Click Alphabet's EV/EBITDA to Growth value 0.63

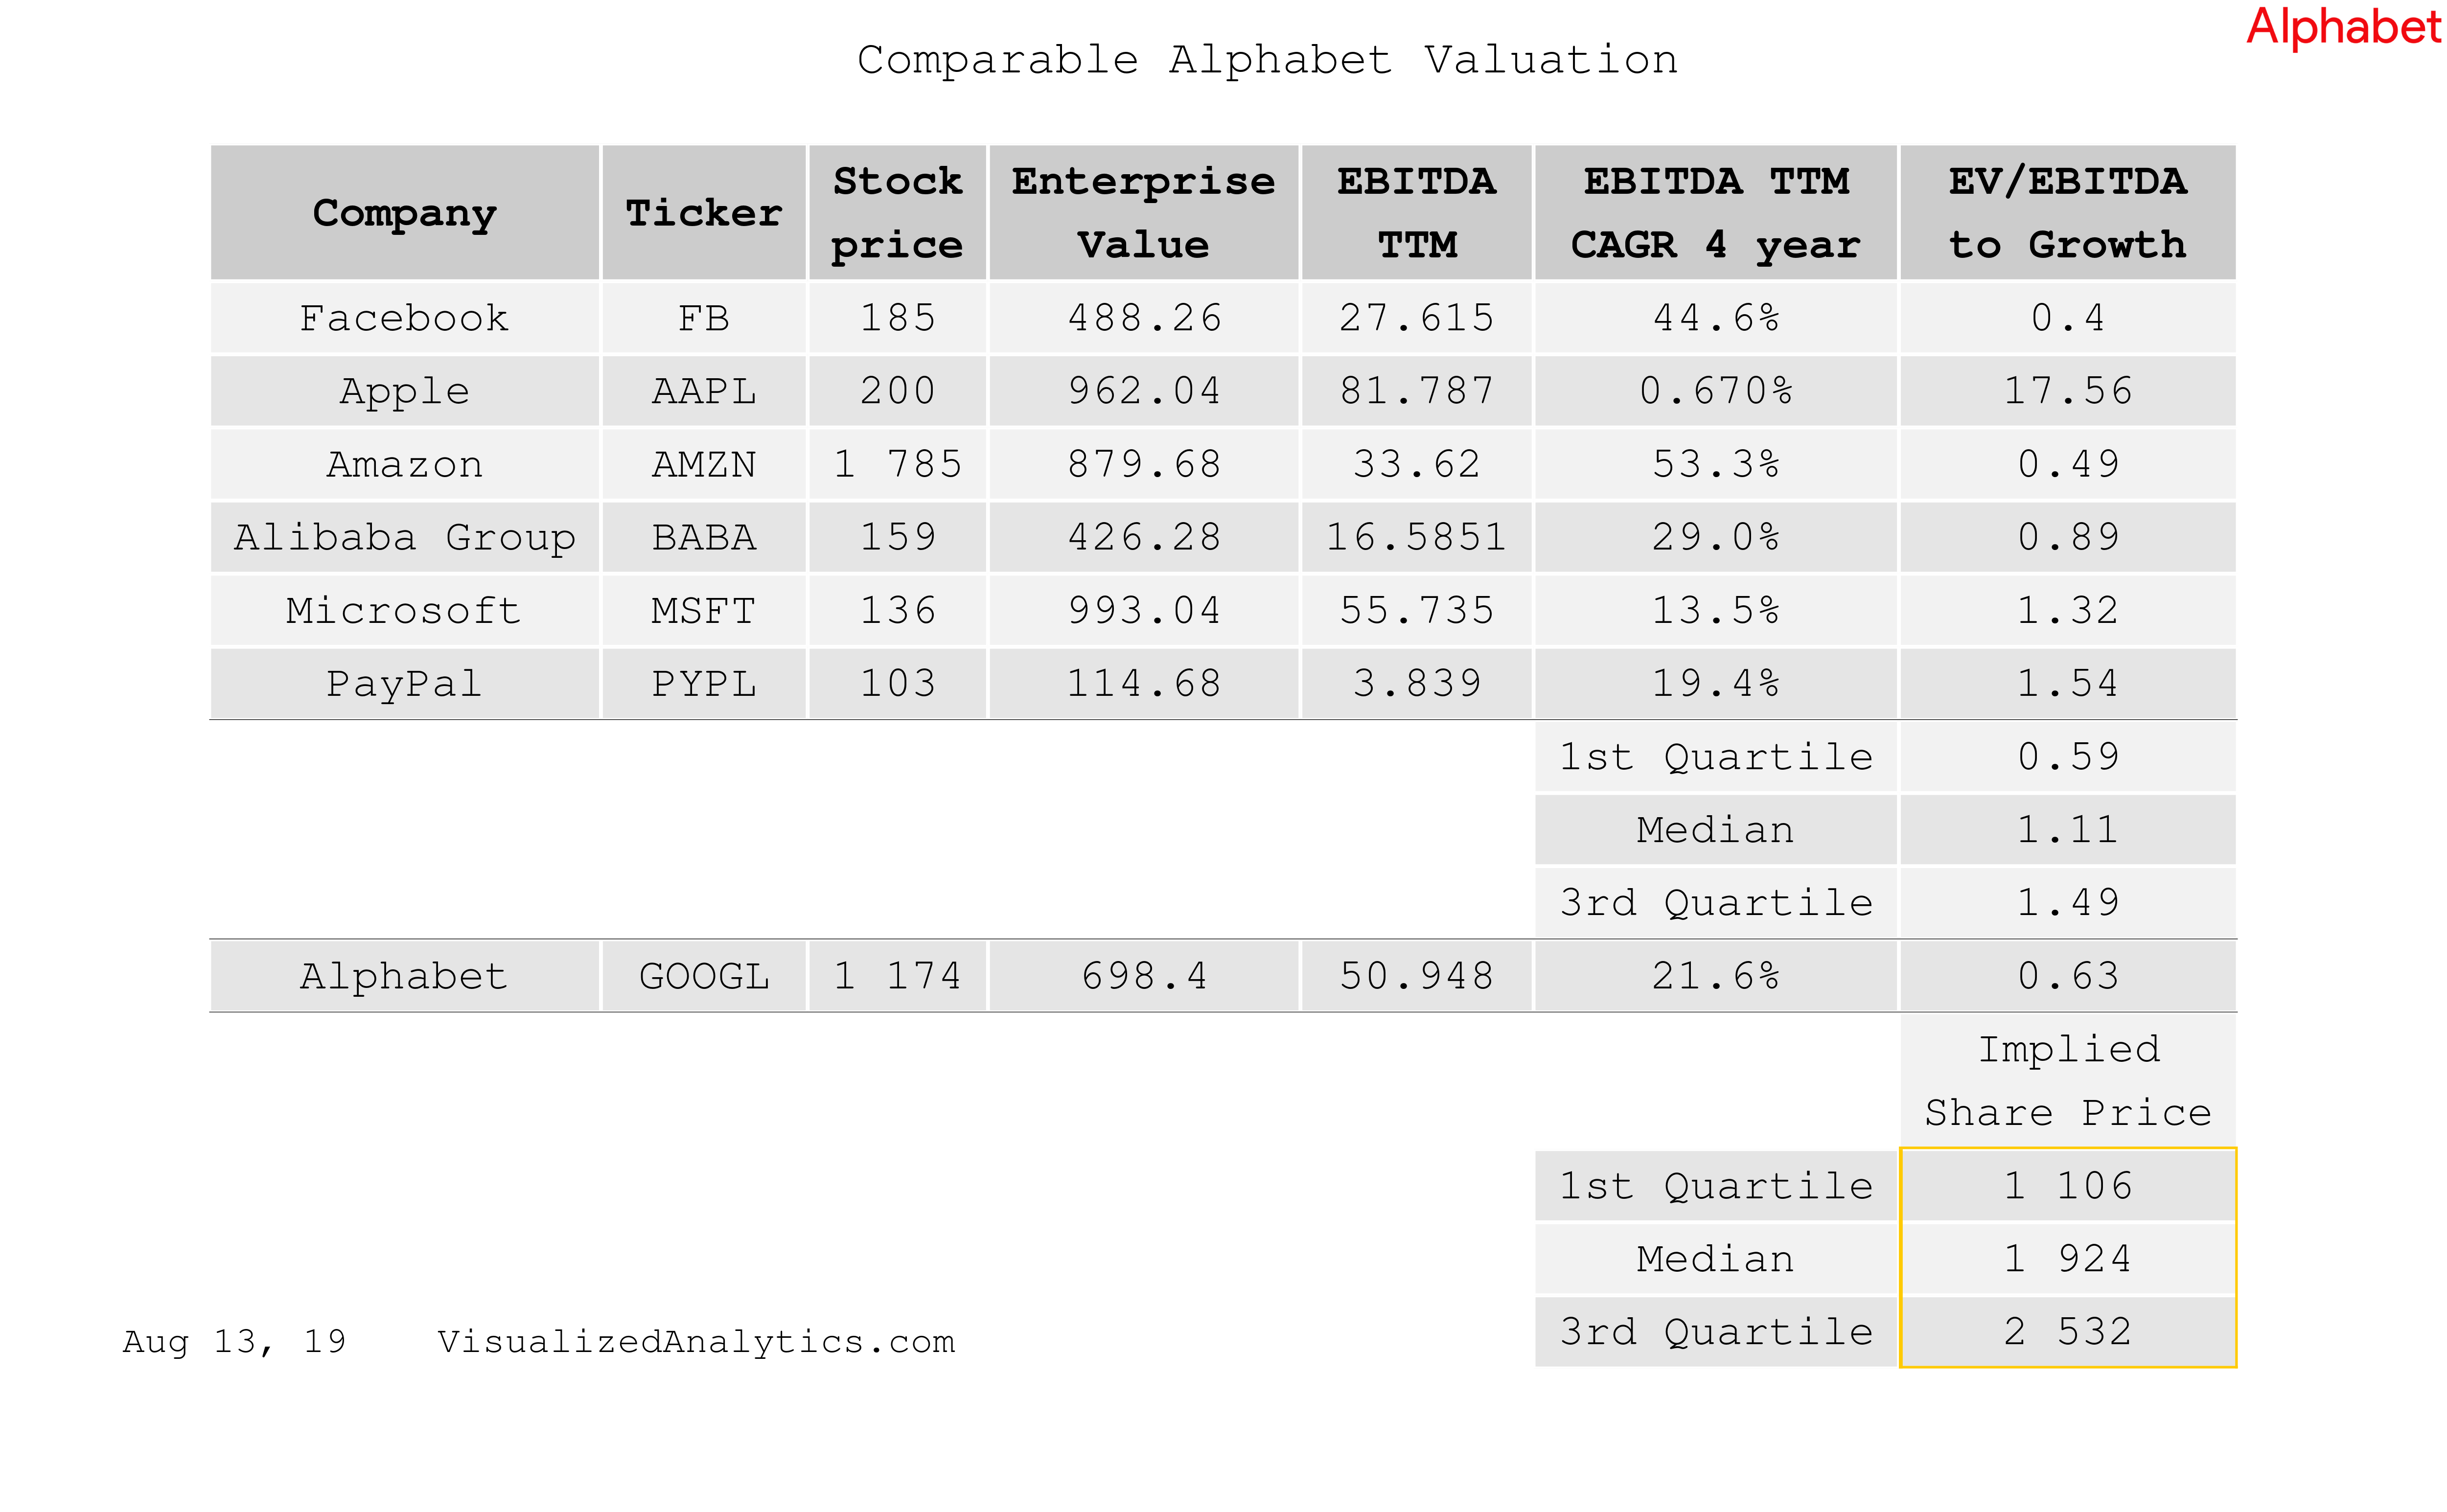click(x=2067, y=976)
